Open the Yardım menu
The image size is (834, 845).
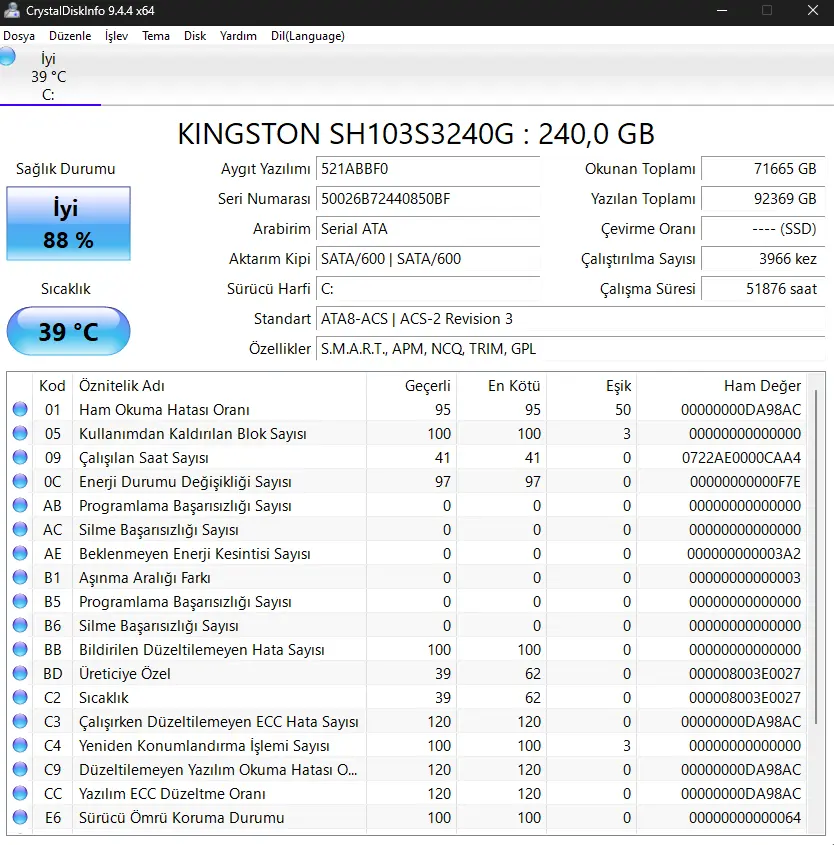click(238, 36)
